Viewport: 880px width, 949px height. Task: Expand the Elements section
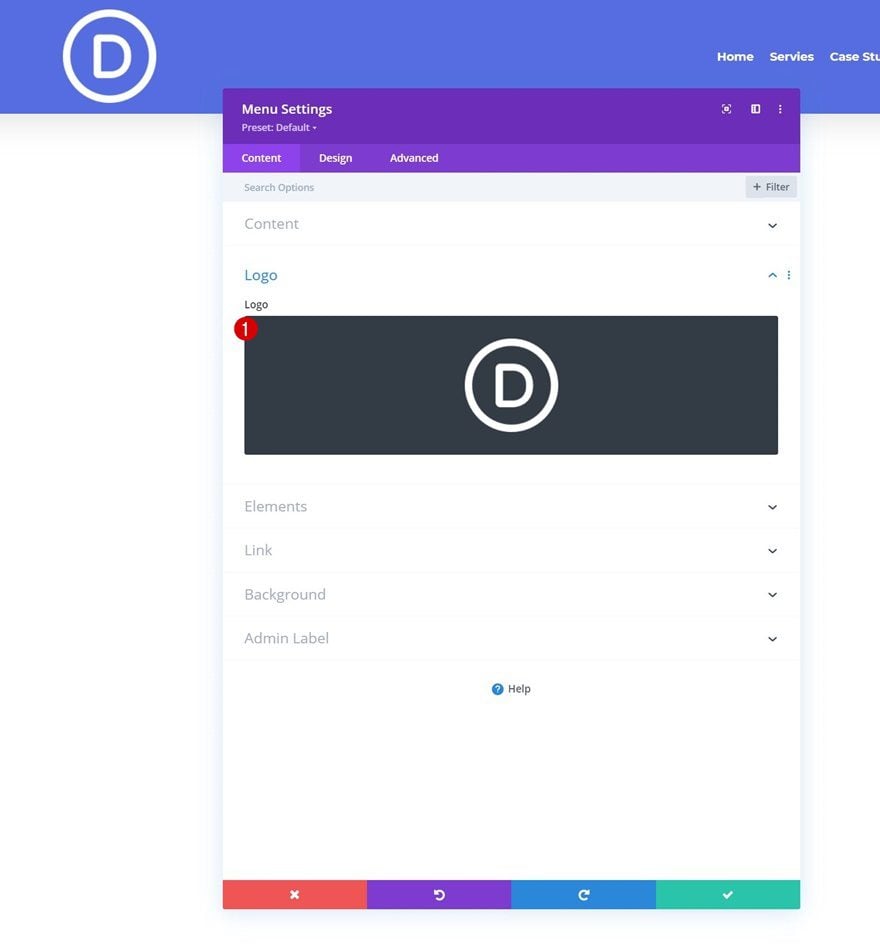tap(511, 507)
